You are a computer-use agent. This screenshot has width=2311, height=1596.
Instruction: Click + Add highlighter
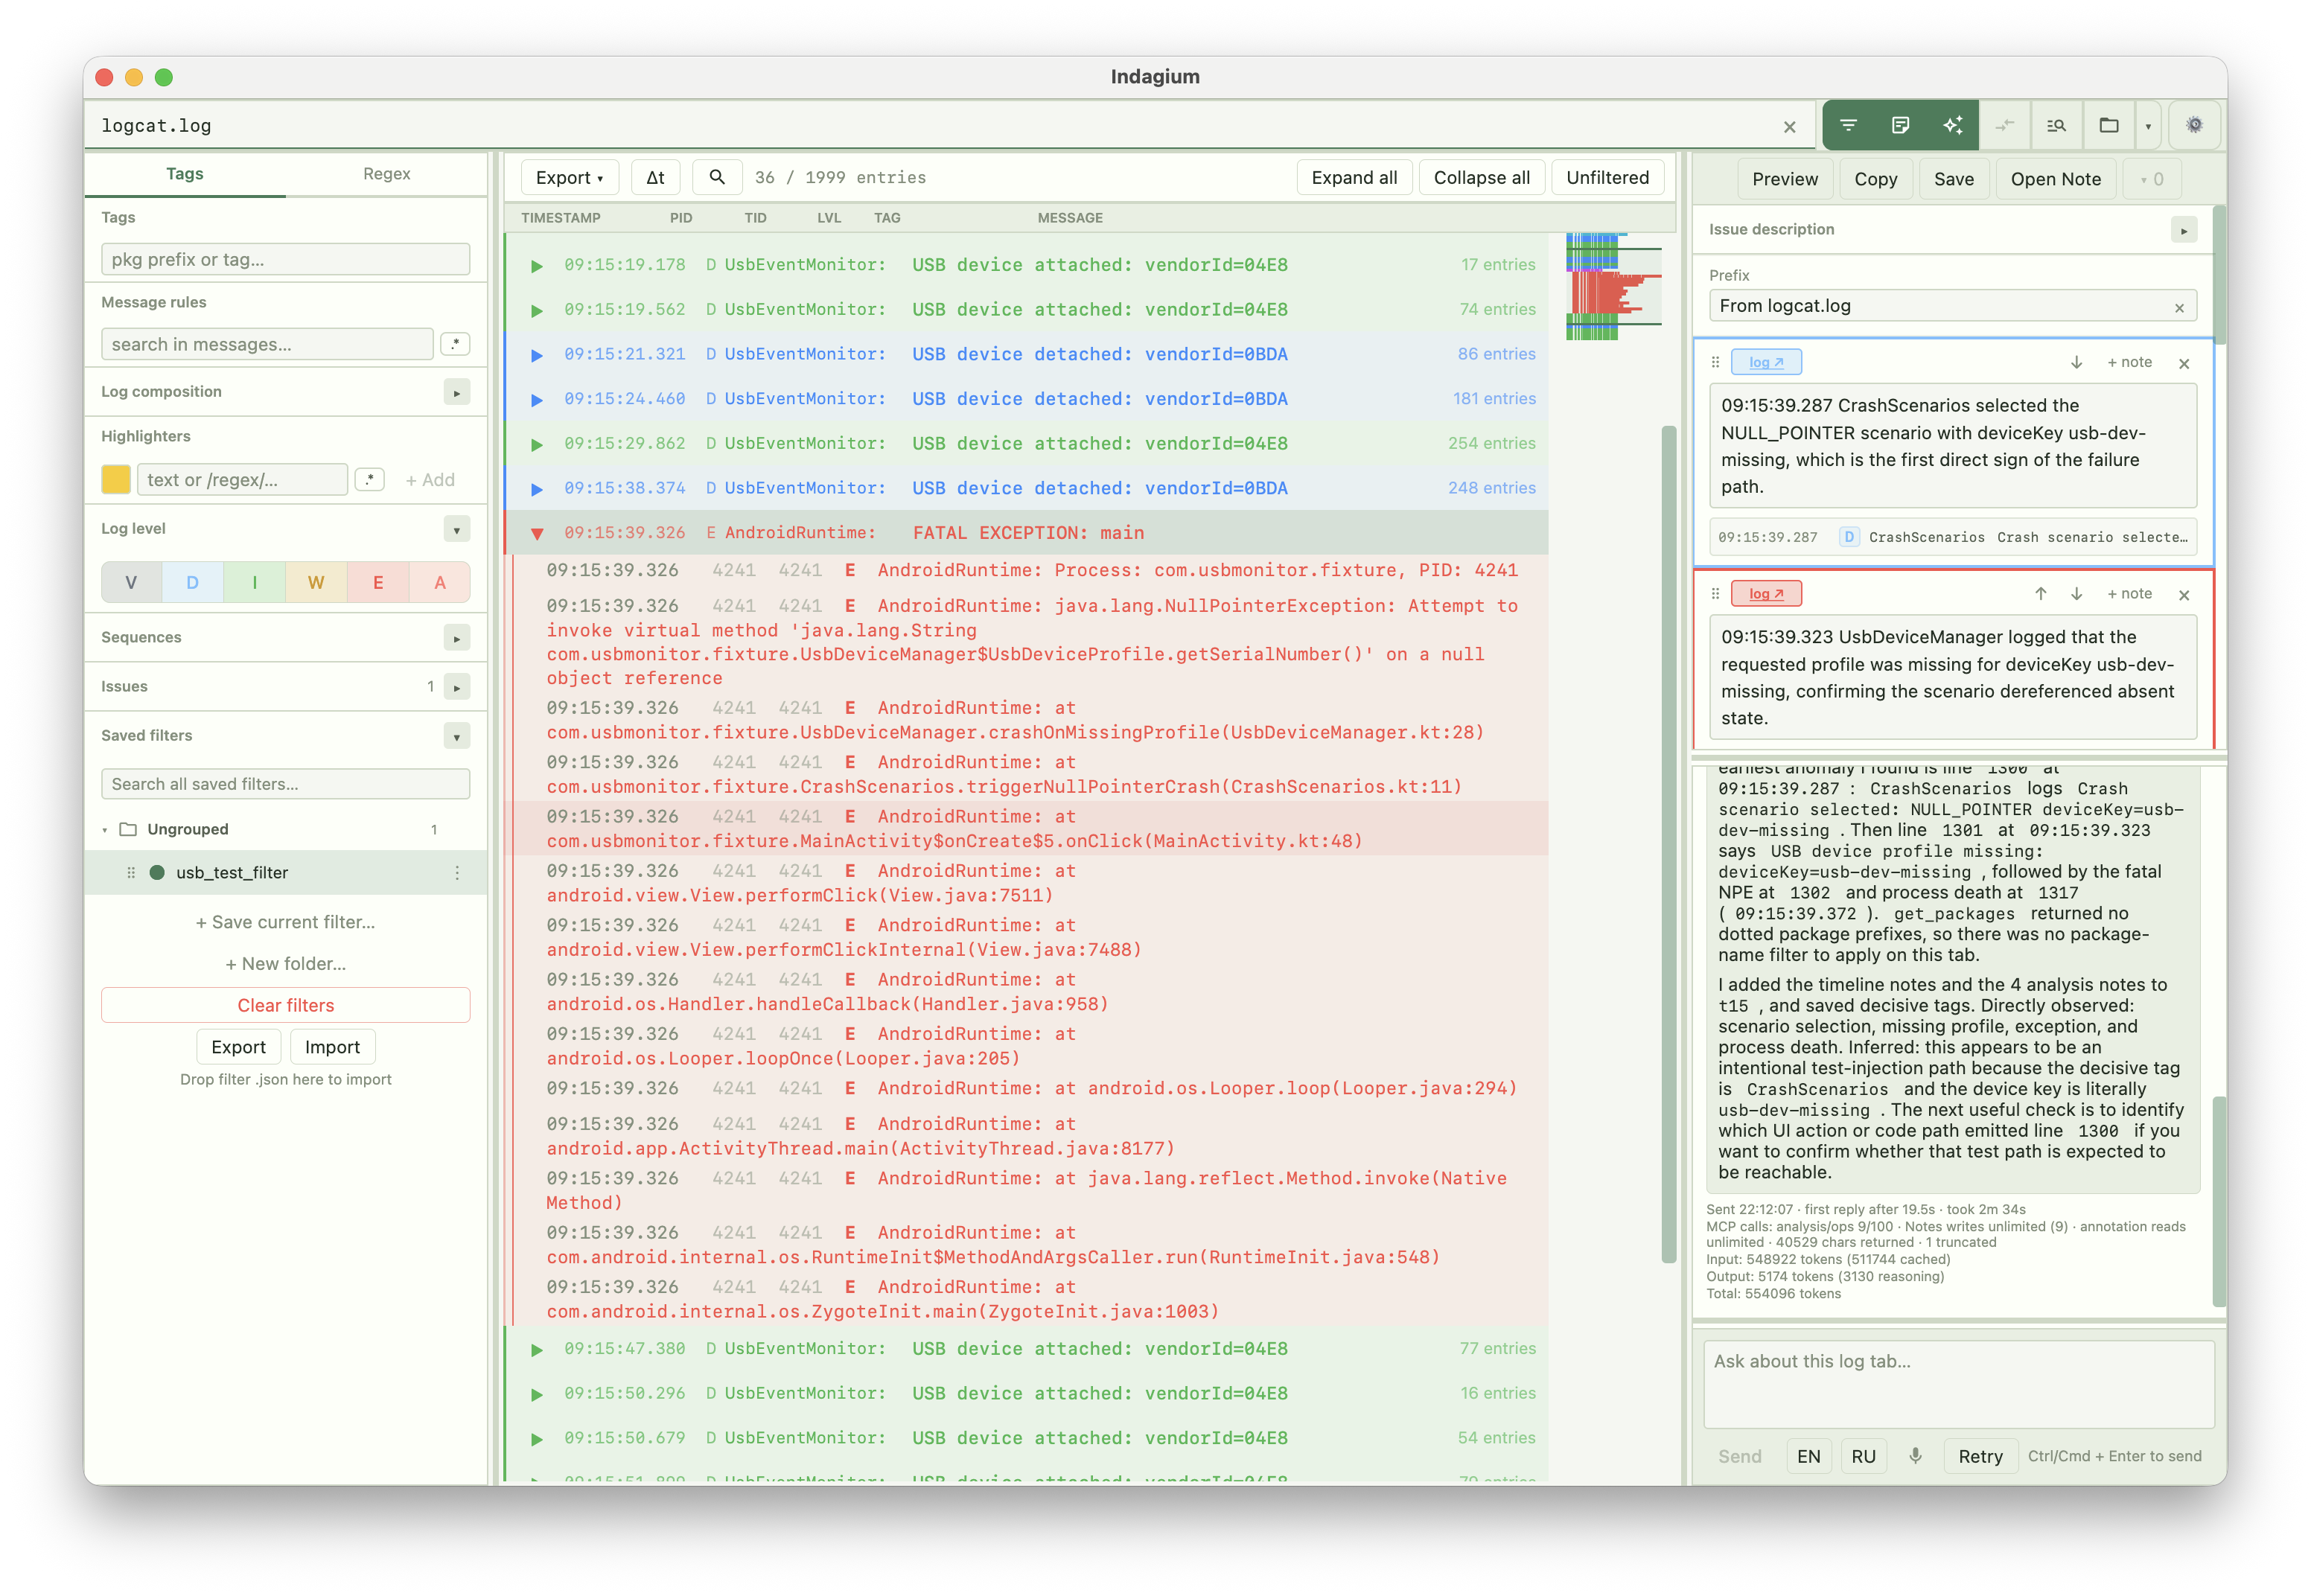coord(430,479)
